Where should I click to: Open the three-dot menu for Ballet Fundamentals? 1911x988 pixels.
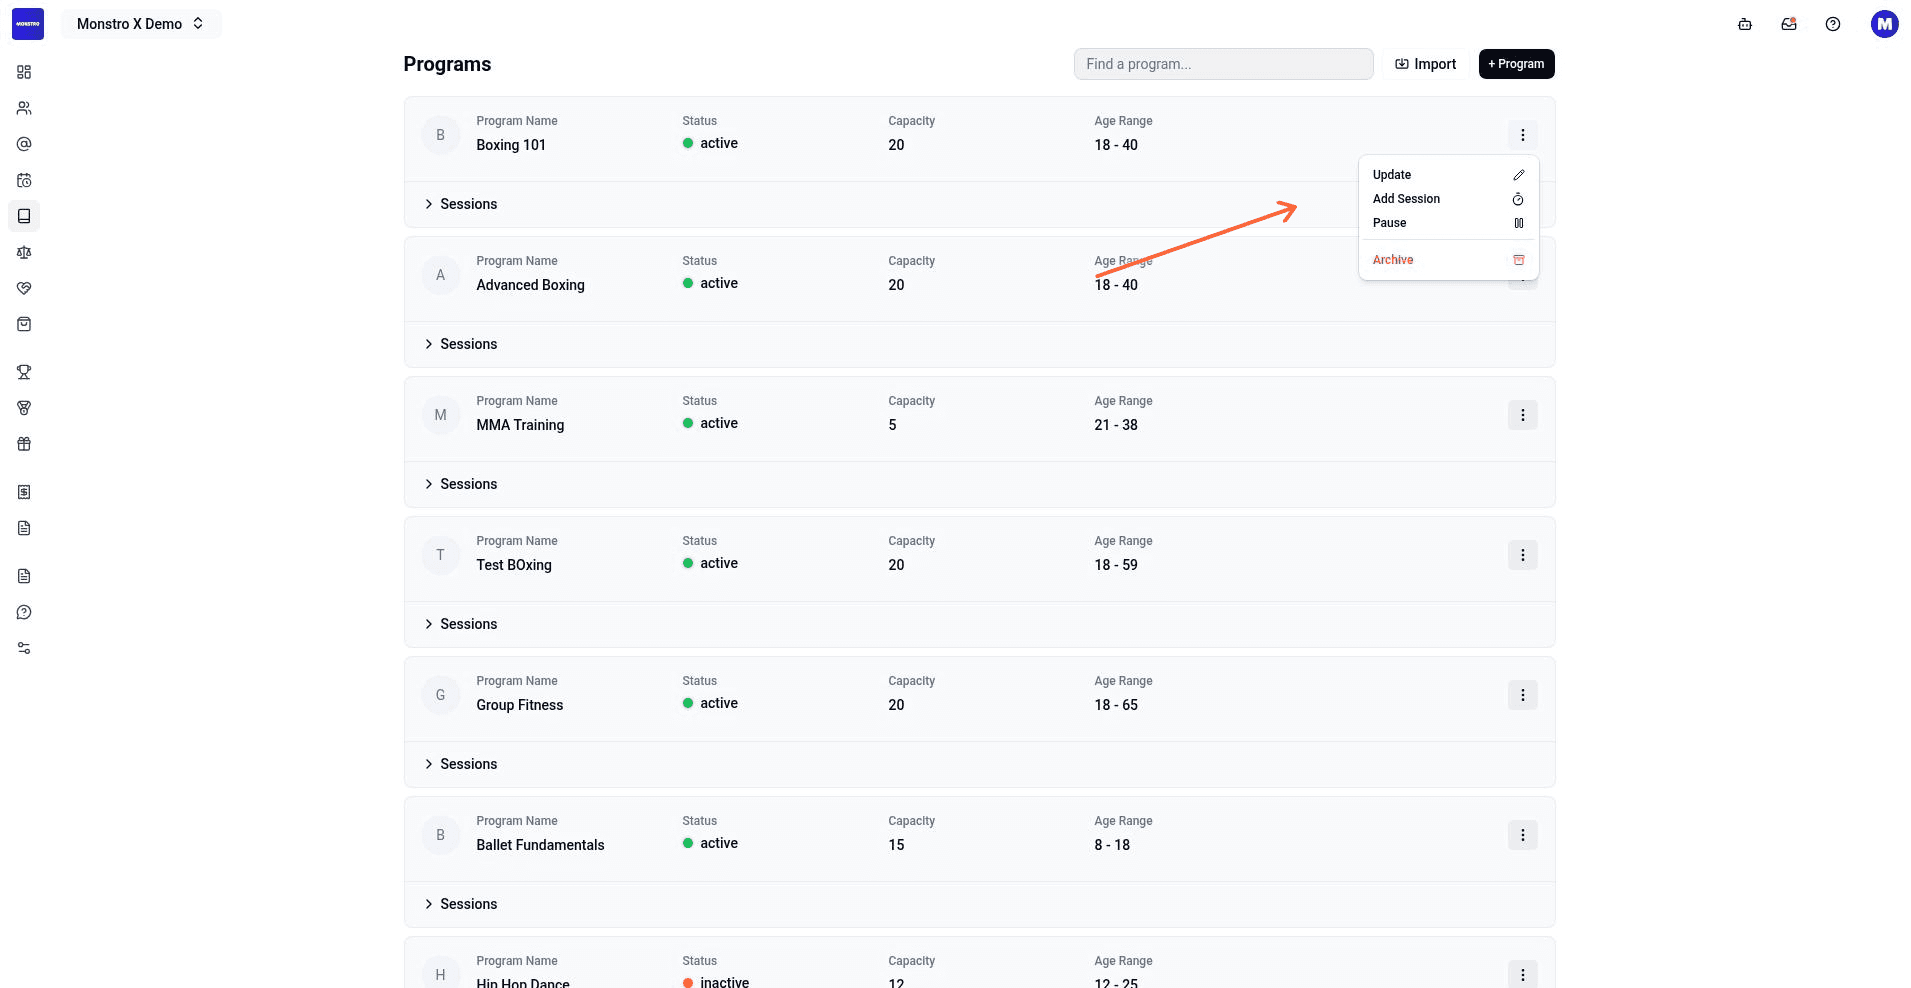pyautogui.click(x=1523, y=835)
